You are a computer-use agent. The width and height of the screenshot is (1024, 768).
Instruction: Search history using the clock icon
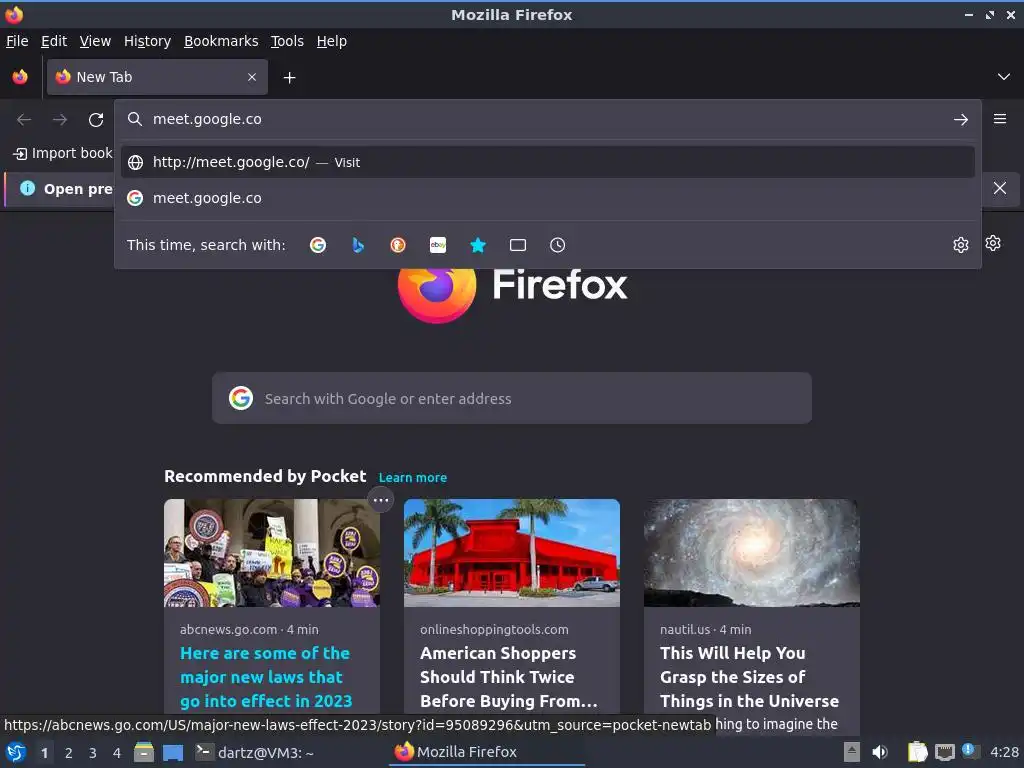[557, 245]
